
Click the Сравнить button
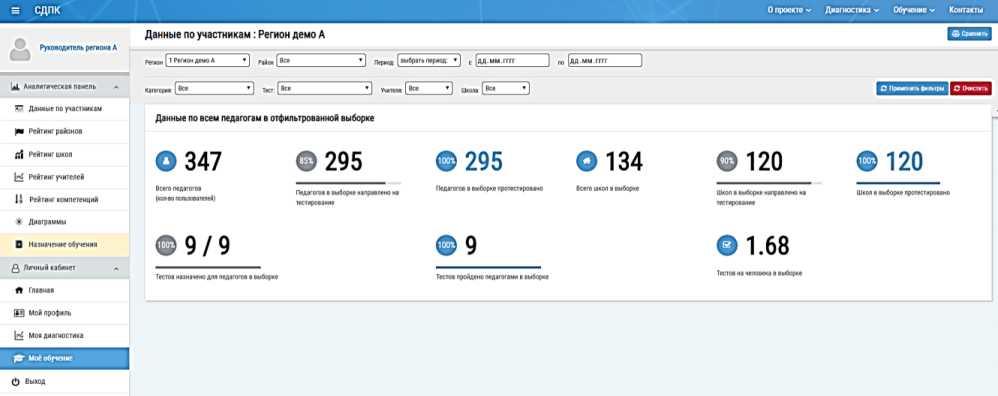click(969, 34)
